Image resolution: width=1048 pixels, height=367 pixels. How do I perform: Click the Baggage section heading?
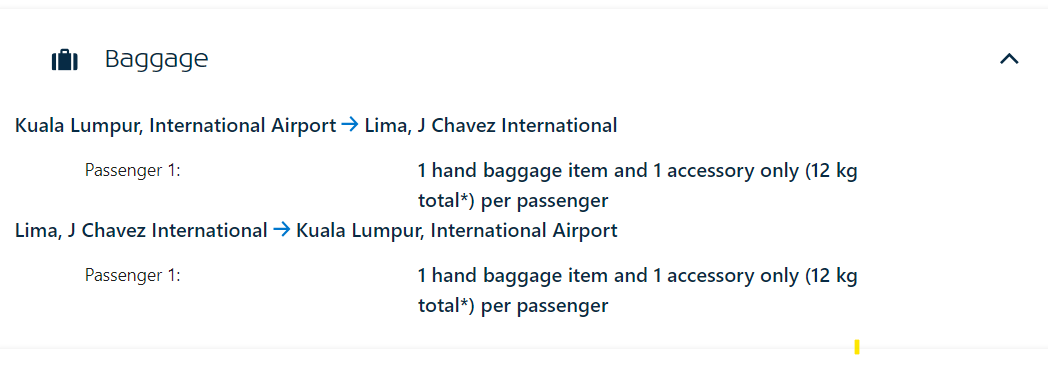(156, 59)
